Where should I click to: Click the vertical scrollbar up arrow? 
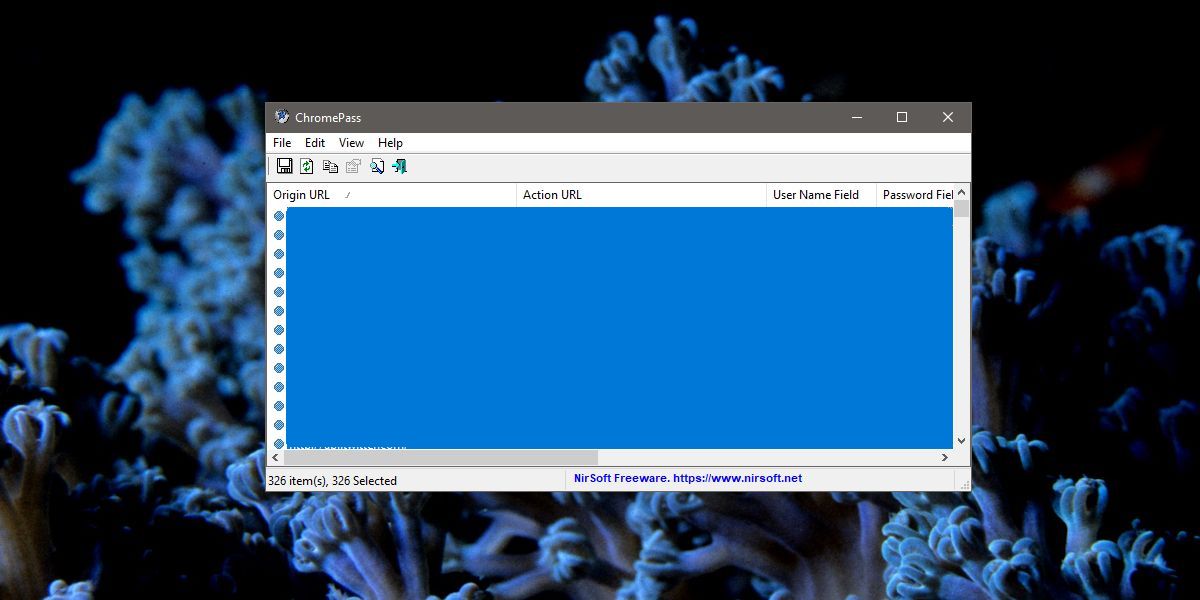tap(961, 192)
